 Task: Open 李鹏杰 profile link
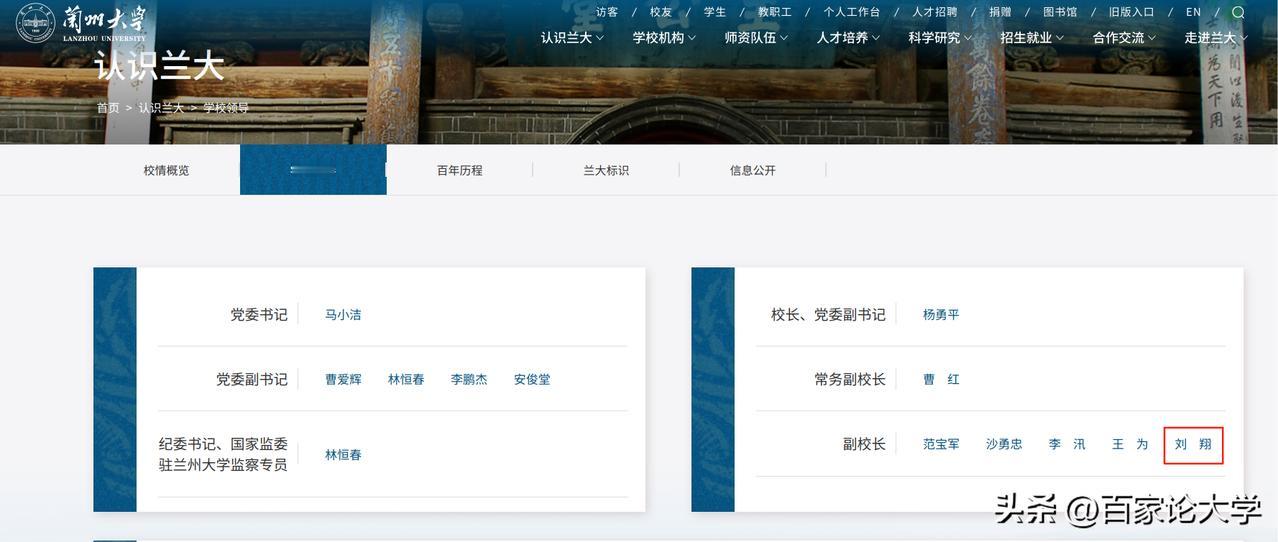469,380
